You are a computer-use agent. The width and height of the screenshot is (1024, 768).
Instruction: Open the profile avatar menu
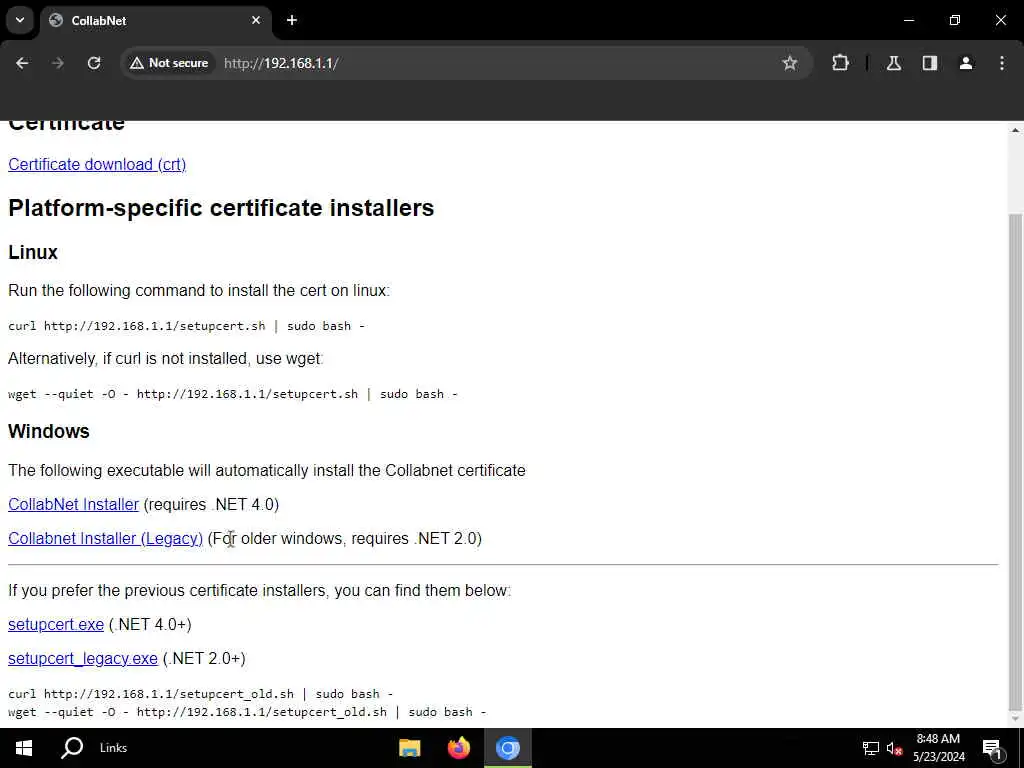click(966, 63)
